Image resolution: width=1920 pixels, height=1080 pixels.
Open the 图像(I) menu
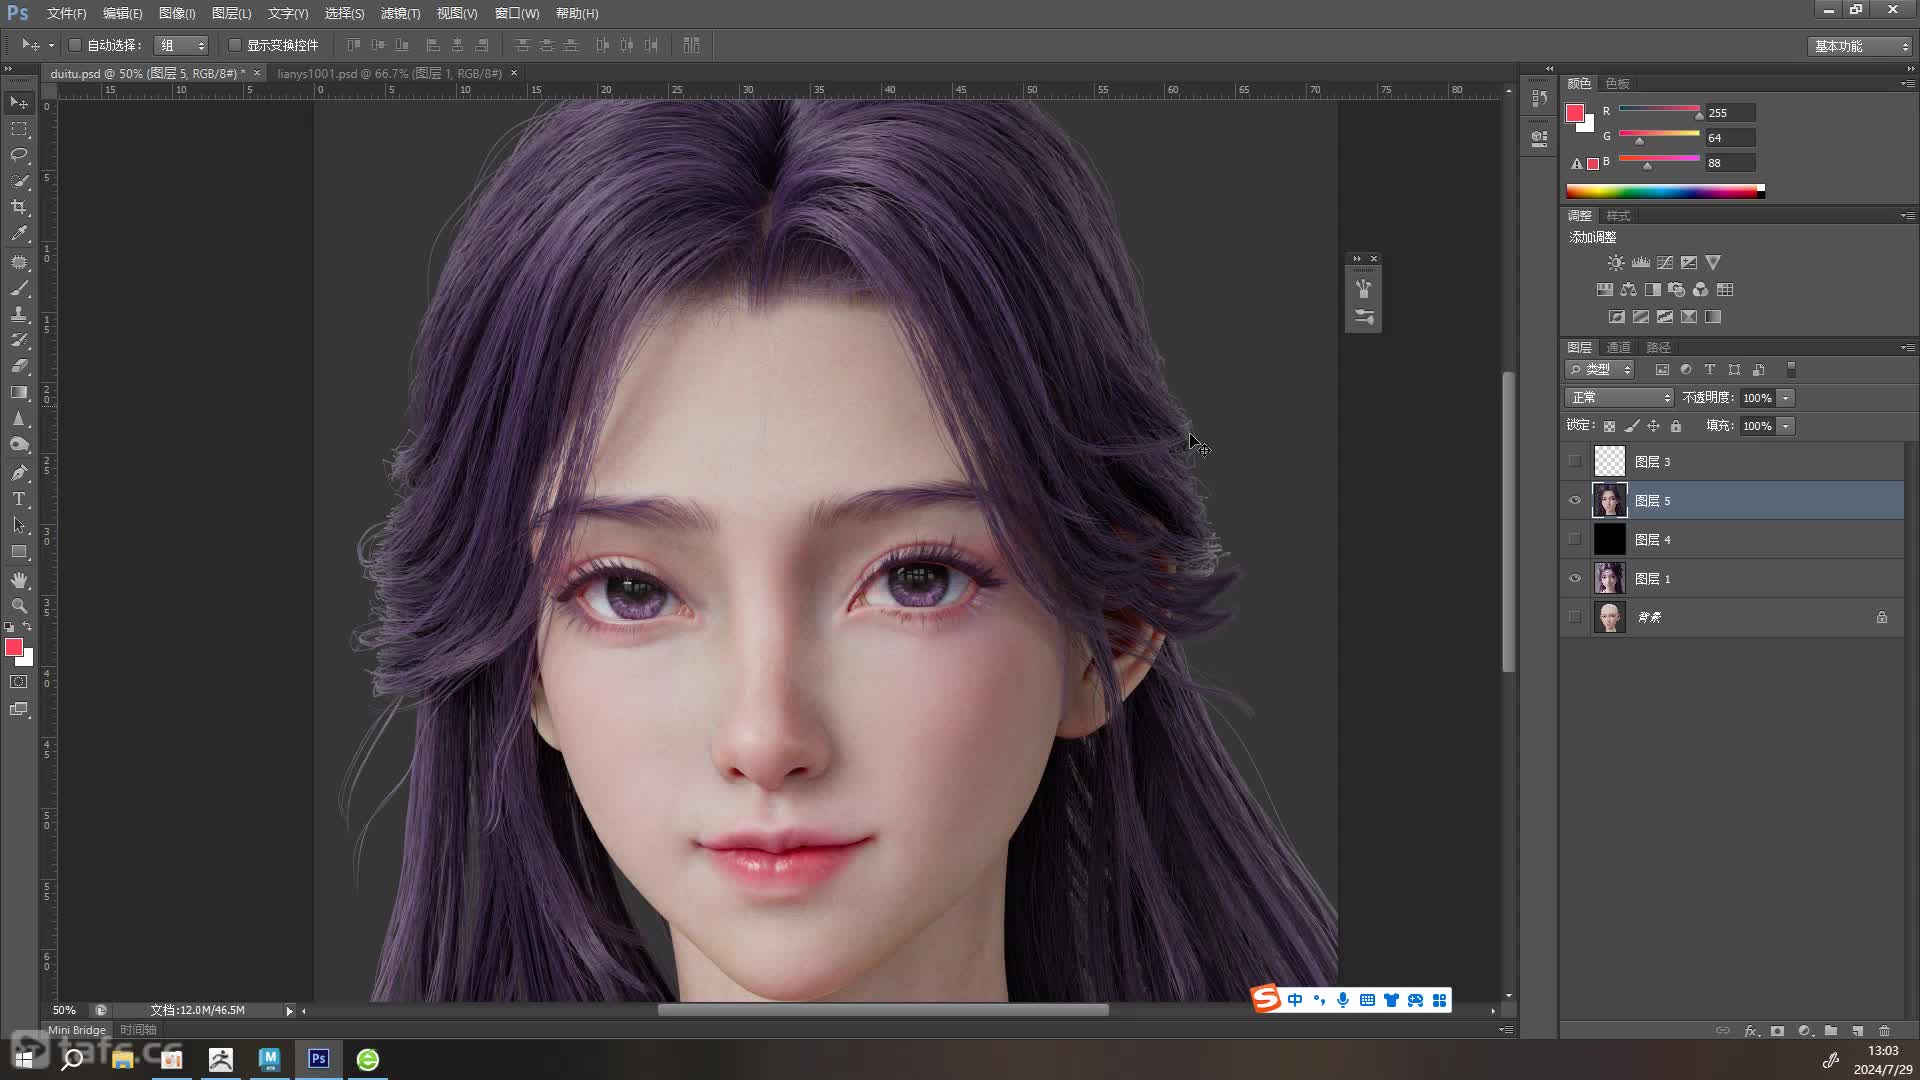coord(177,13)
